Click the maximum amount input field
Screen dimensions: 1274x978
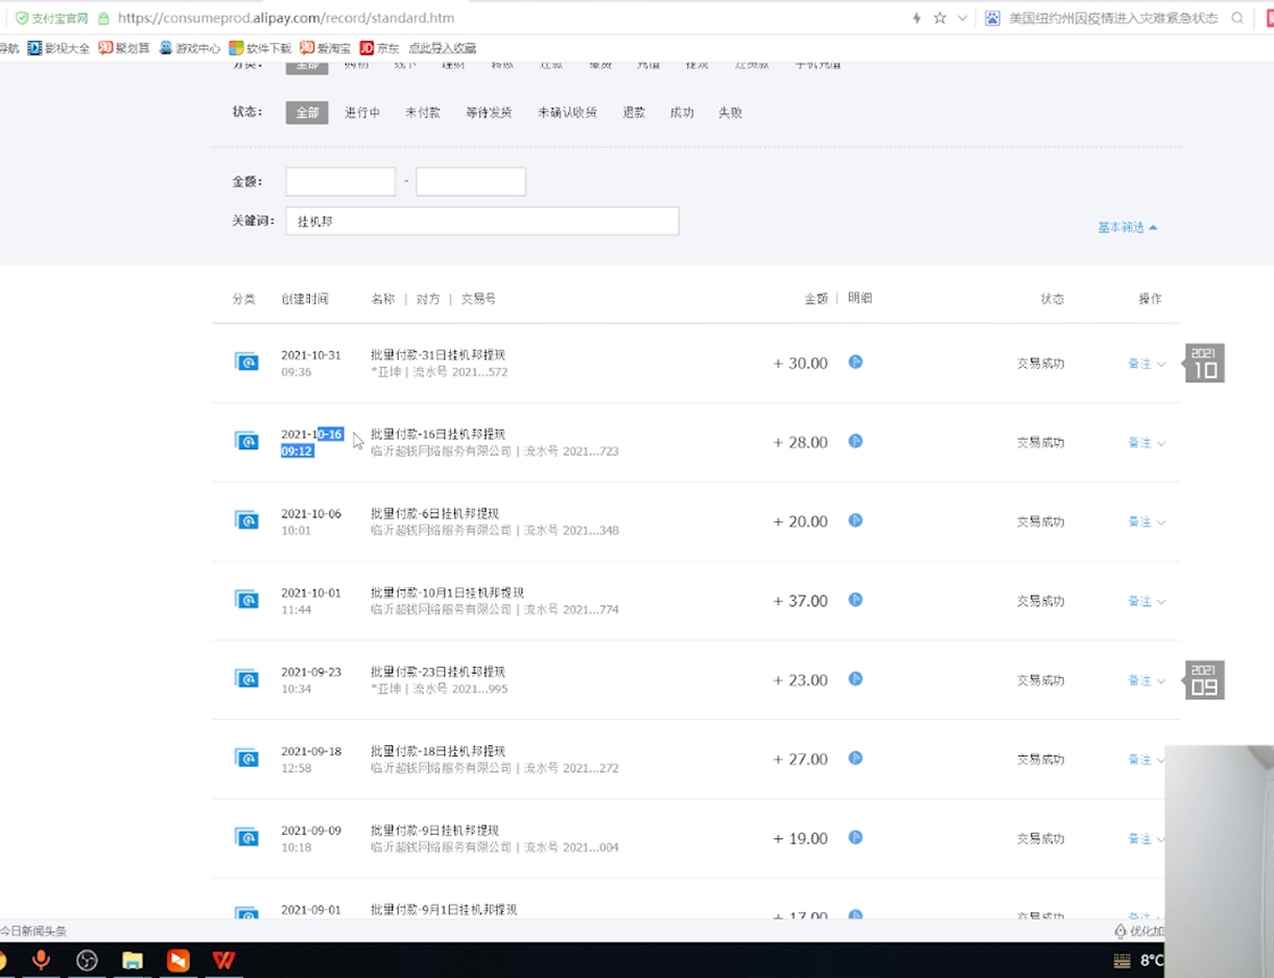tap(471, 181)
